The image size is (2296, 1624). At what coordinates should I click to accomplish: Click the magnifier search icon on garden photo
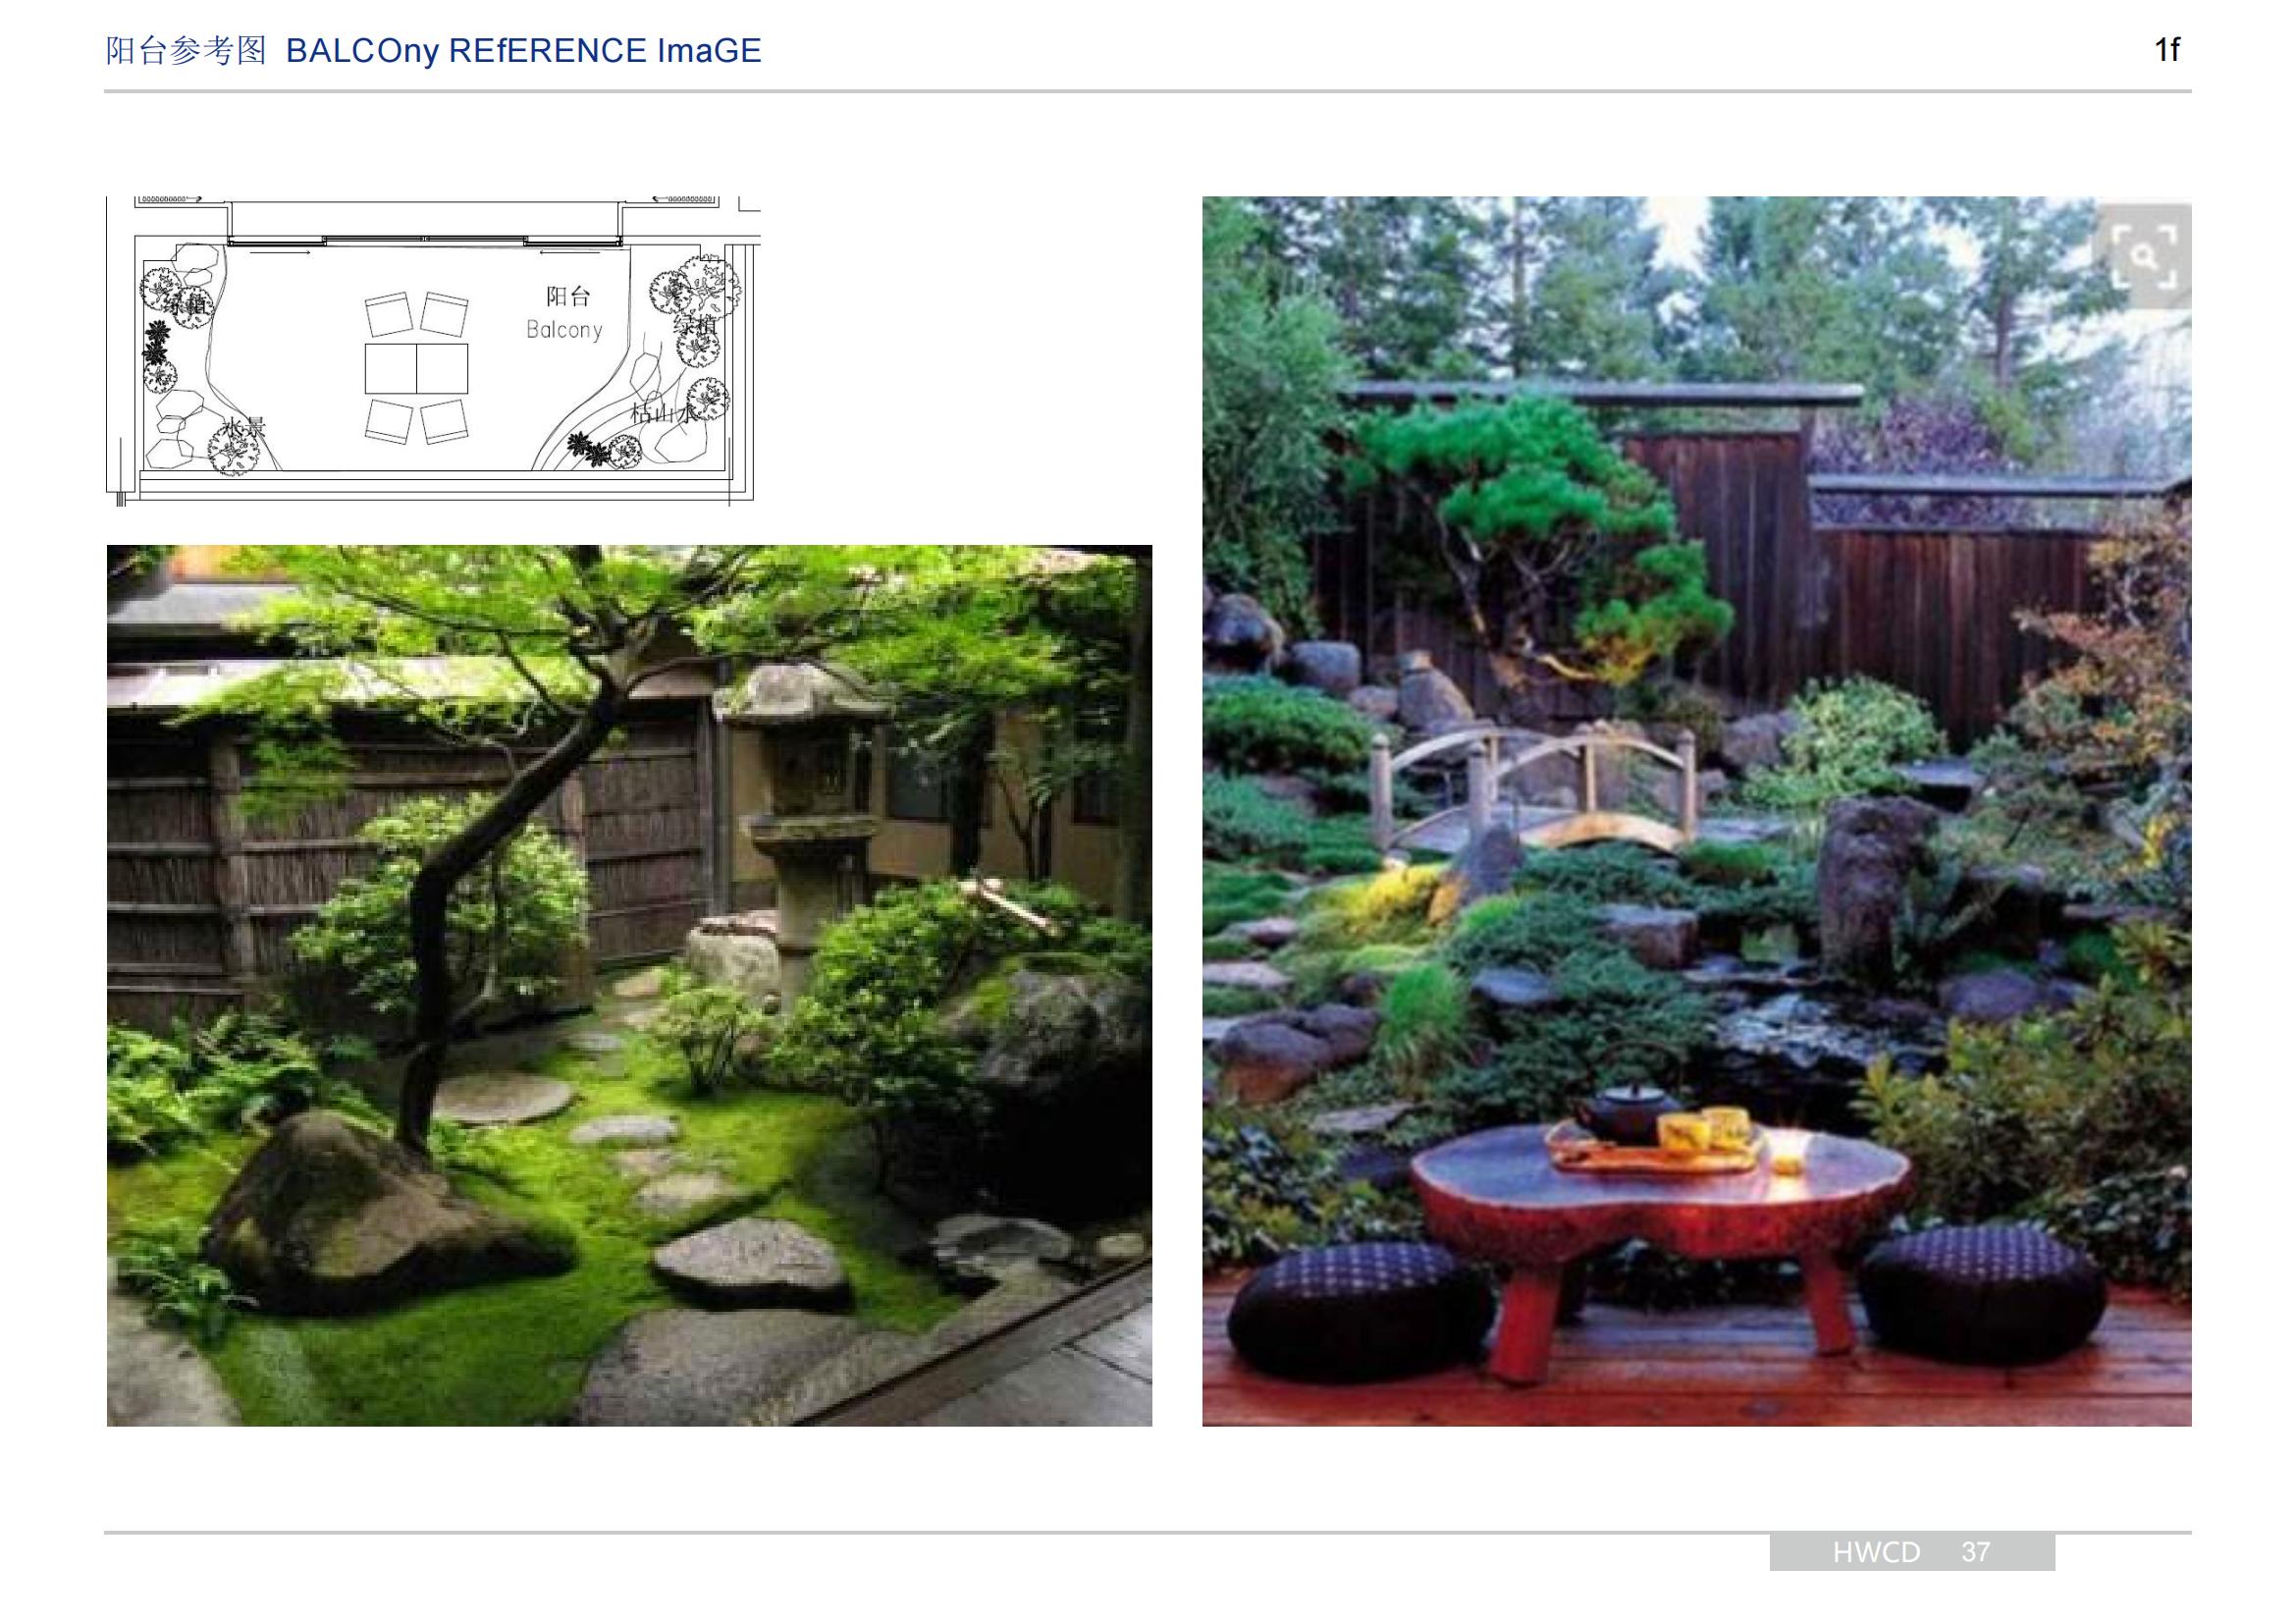(x=2142, y=256)
